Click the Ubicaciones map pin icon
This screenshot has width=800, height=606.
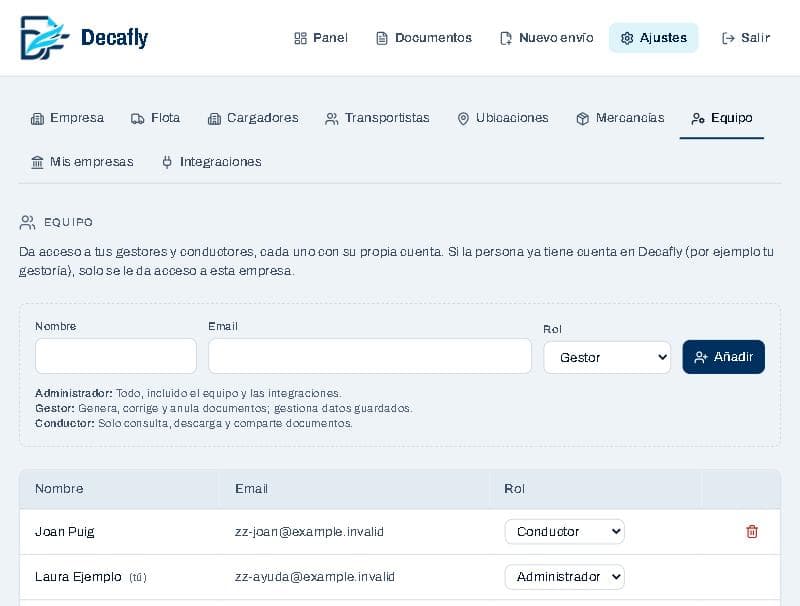pyautogui.click(x=463, y=119)
